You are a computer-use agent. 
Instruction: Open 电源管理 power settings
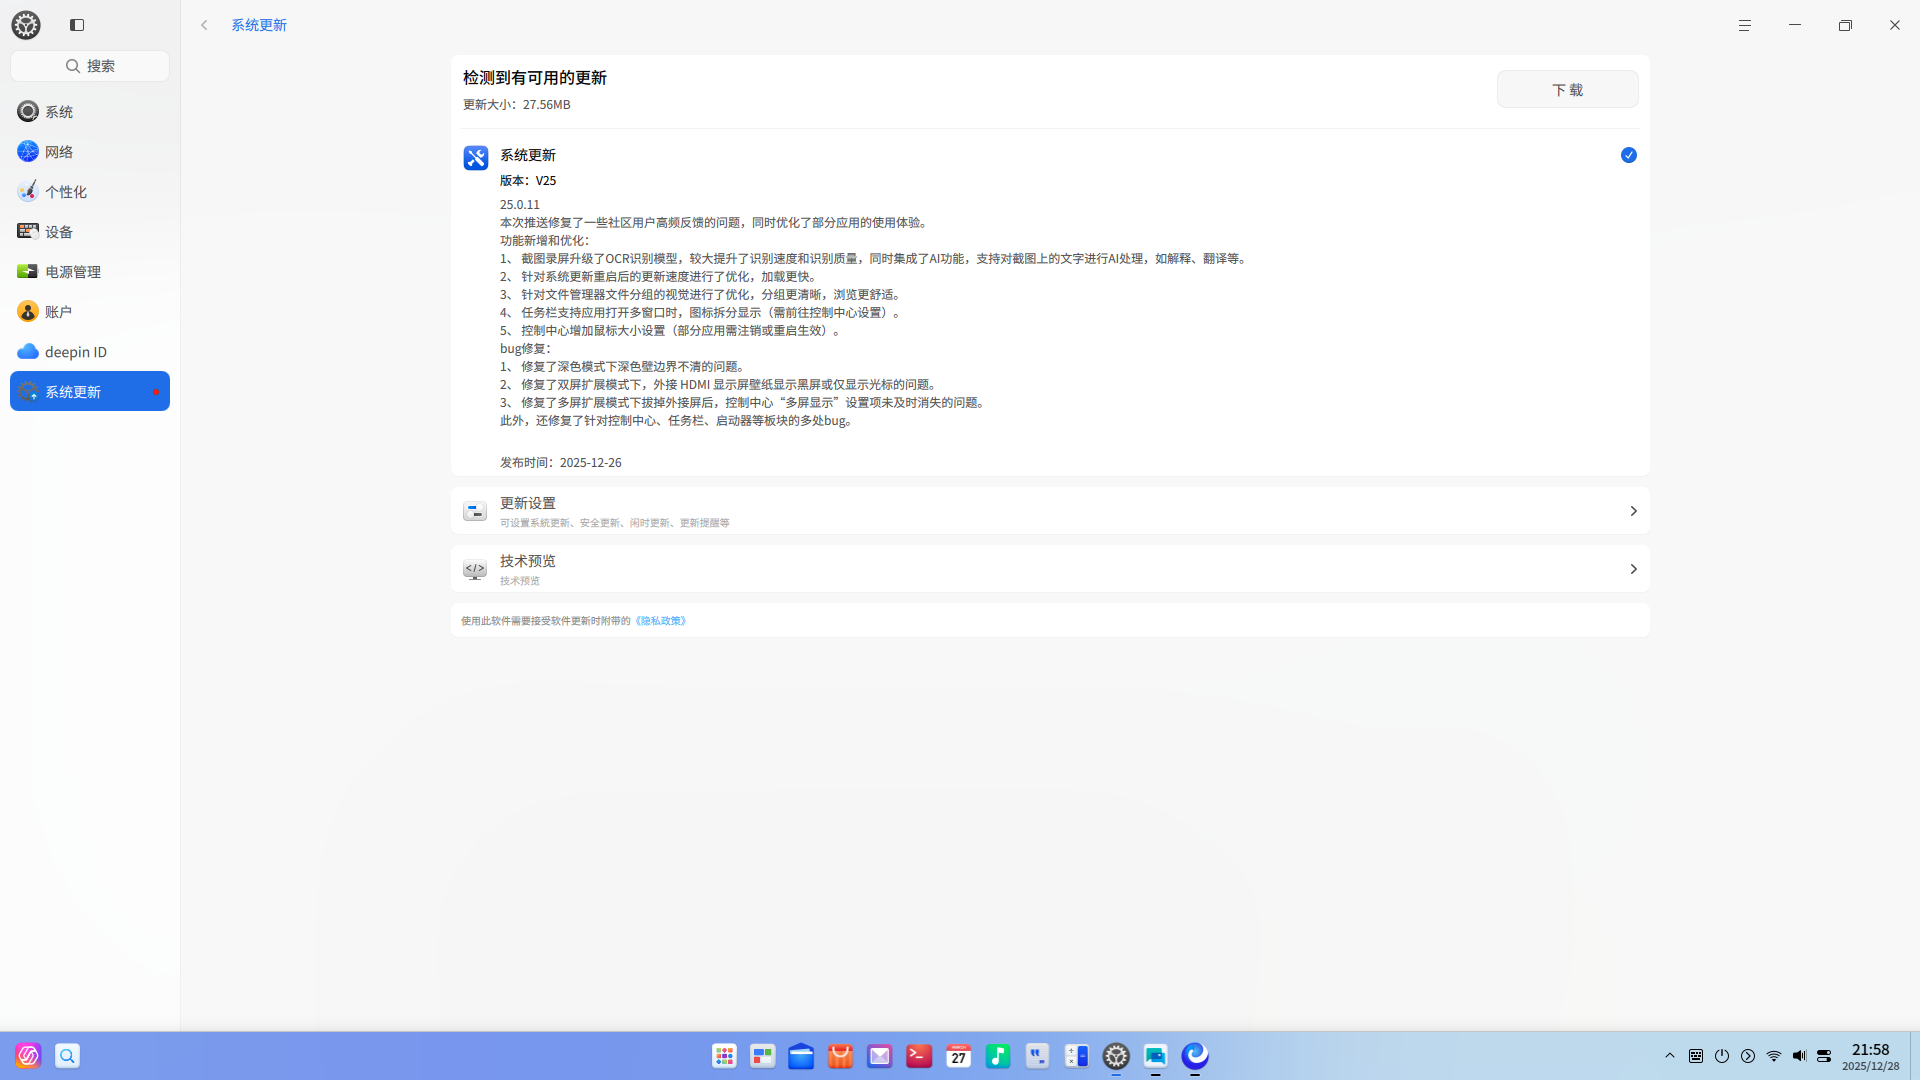72,271
